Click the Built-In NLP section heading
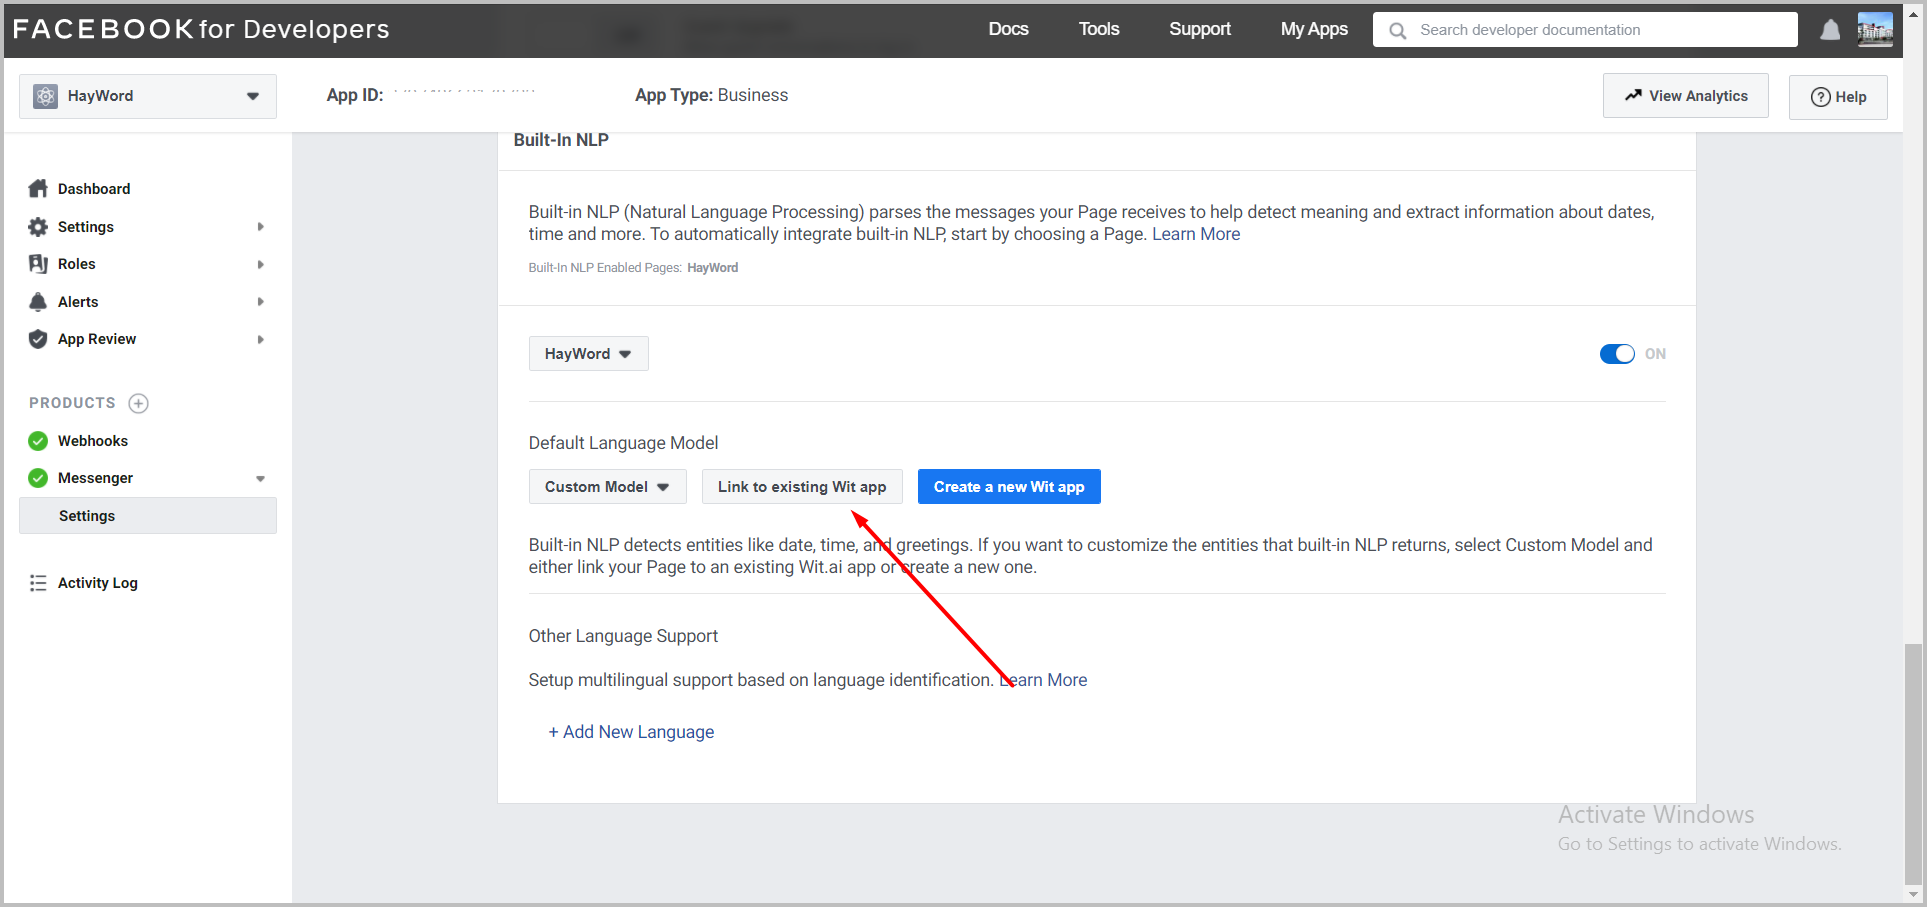Viewport: 1927px width, 907px height. (x=561, y=140)
